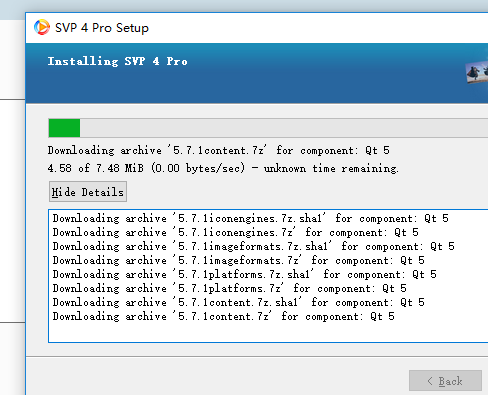Image resolution: width=488 pixels, height=395 pixels.
Task: Select the last content.7z line in details log
Action: (x=224, y=316)
